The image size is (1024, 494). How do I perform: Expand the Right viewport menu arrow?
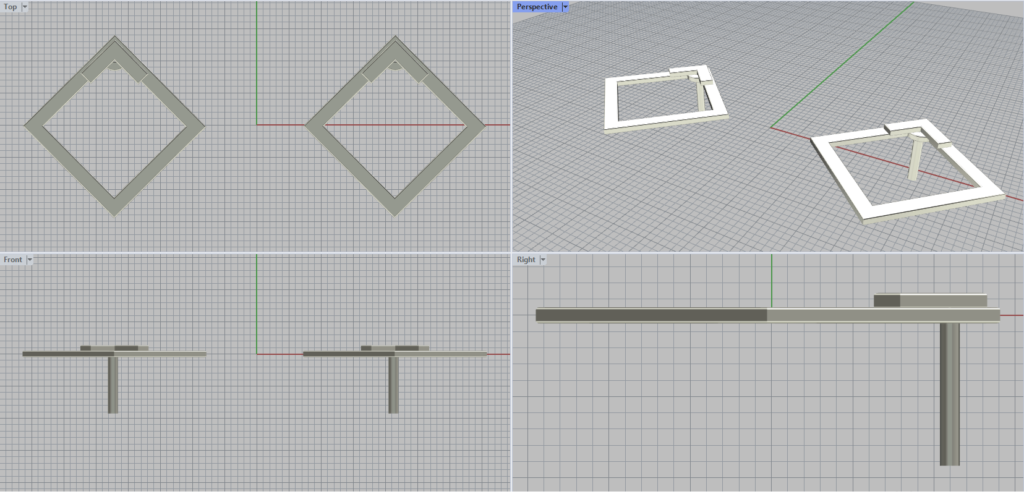pos(542,260)
